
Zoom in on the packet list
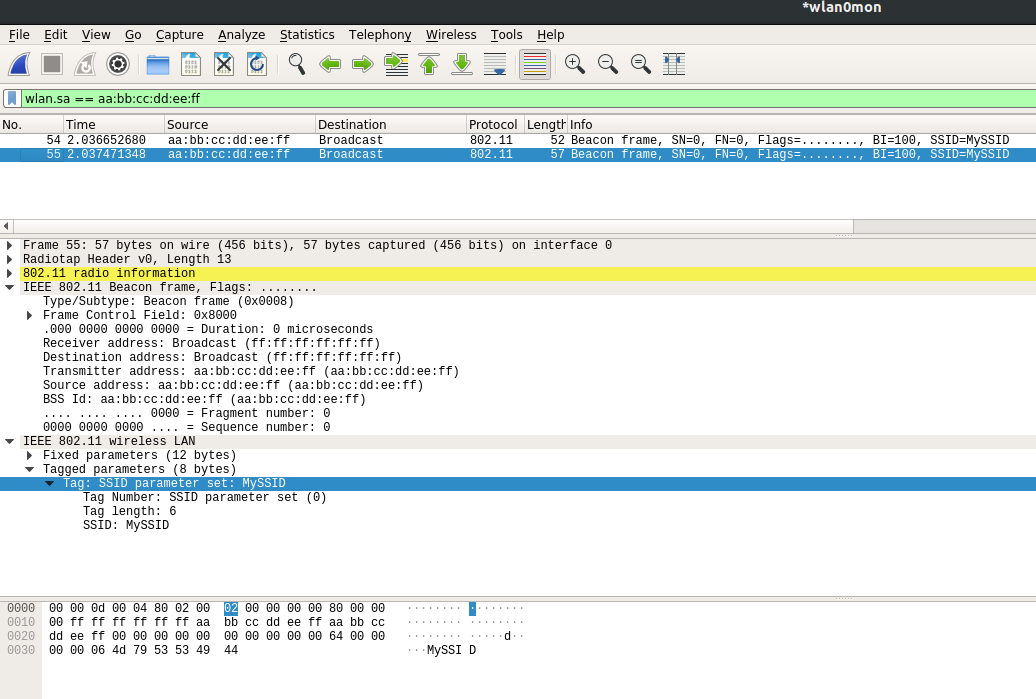point(575,64)
